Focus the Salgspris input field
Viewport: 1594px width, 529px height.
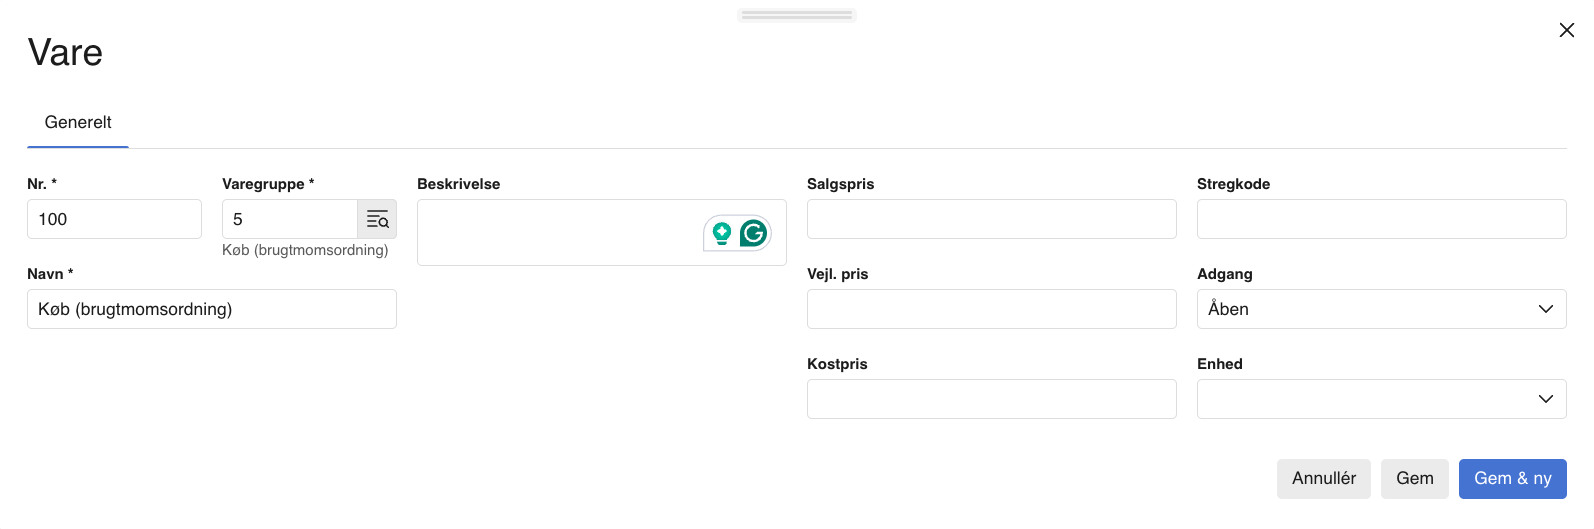click(991, 219)
